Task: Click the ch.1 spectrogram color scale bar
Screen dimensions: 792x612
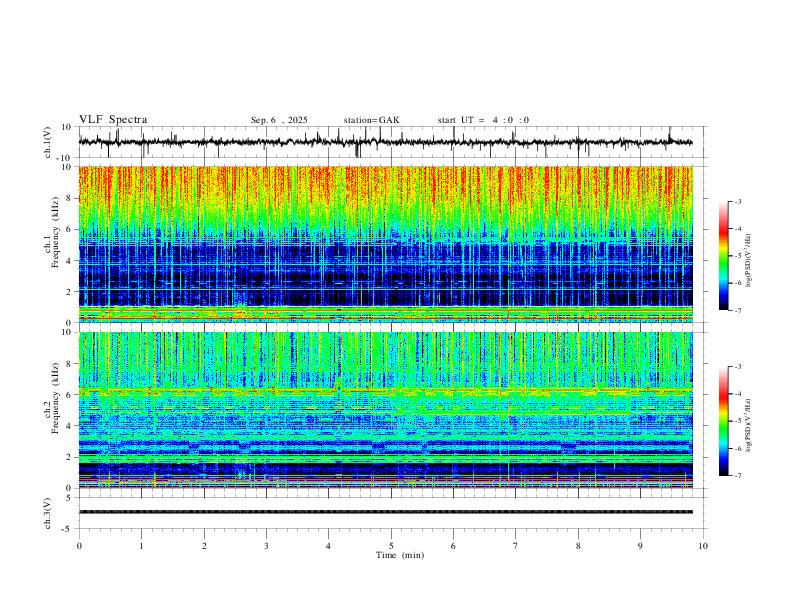Action: pyautogui.click(x=723, y=256)
